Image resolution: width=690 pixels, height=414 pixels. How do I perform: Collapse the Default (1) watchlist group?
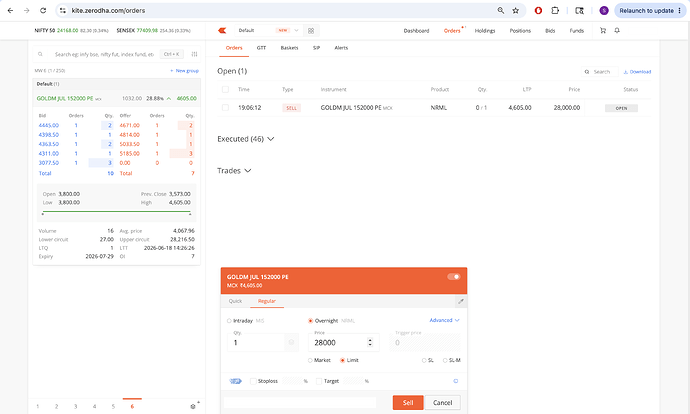click(x=117, y=84)
